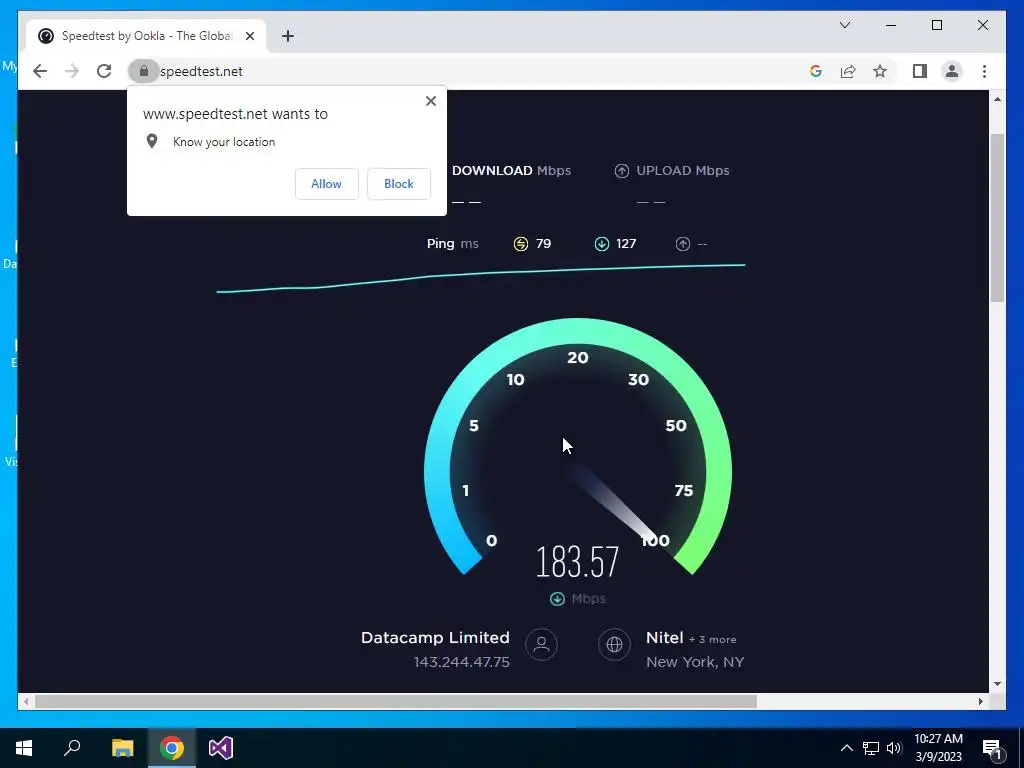Select the IP address 143.244.47.75
The height and width of the screenshot is (768, 1024).
[462, 662]
